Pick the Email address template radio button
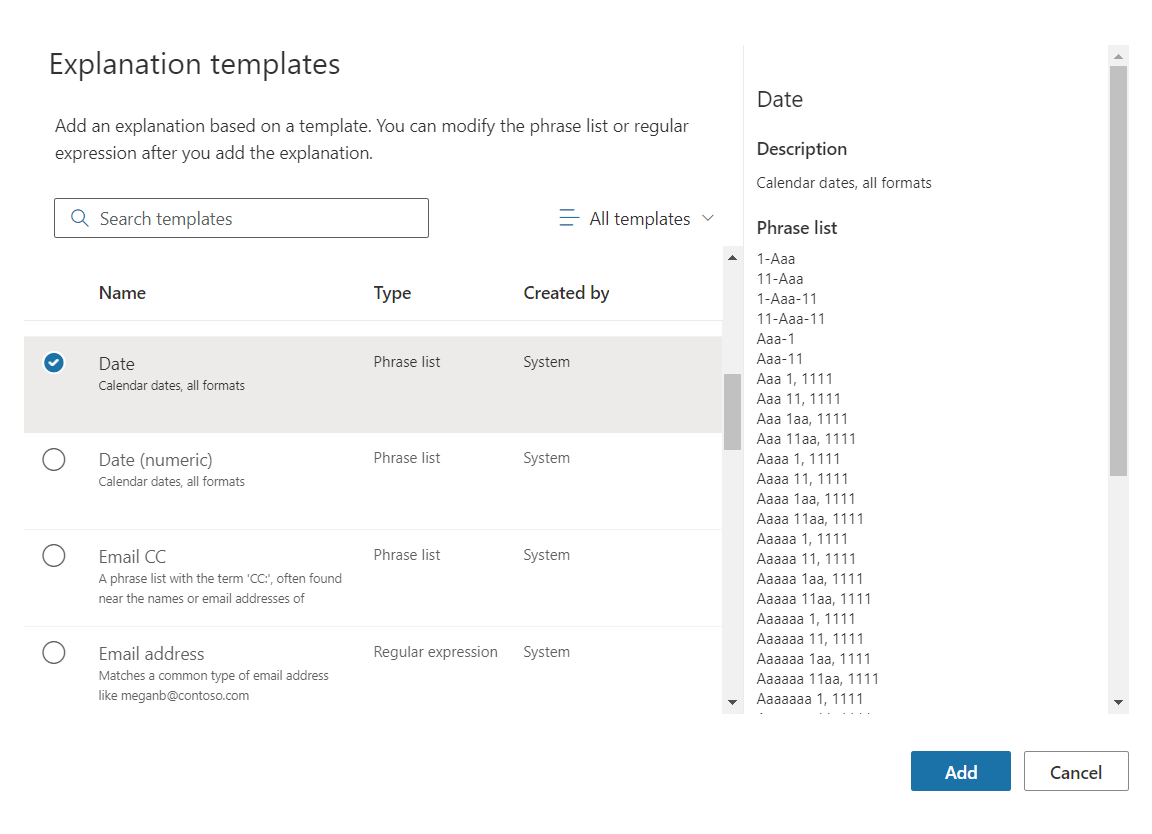Screen dimensions: 1152x834 click(x=54, y=653)
